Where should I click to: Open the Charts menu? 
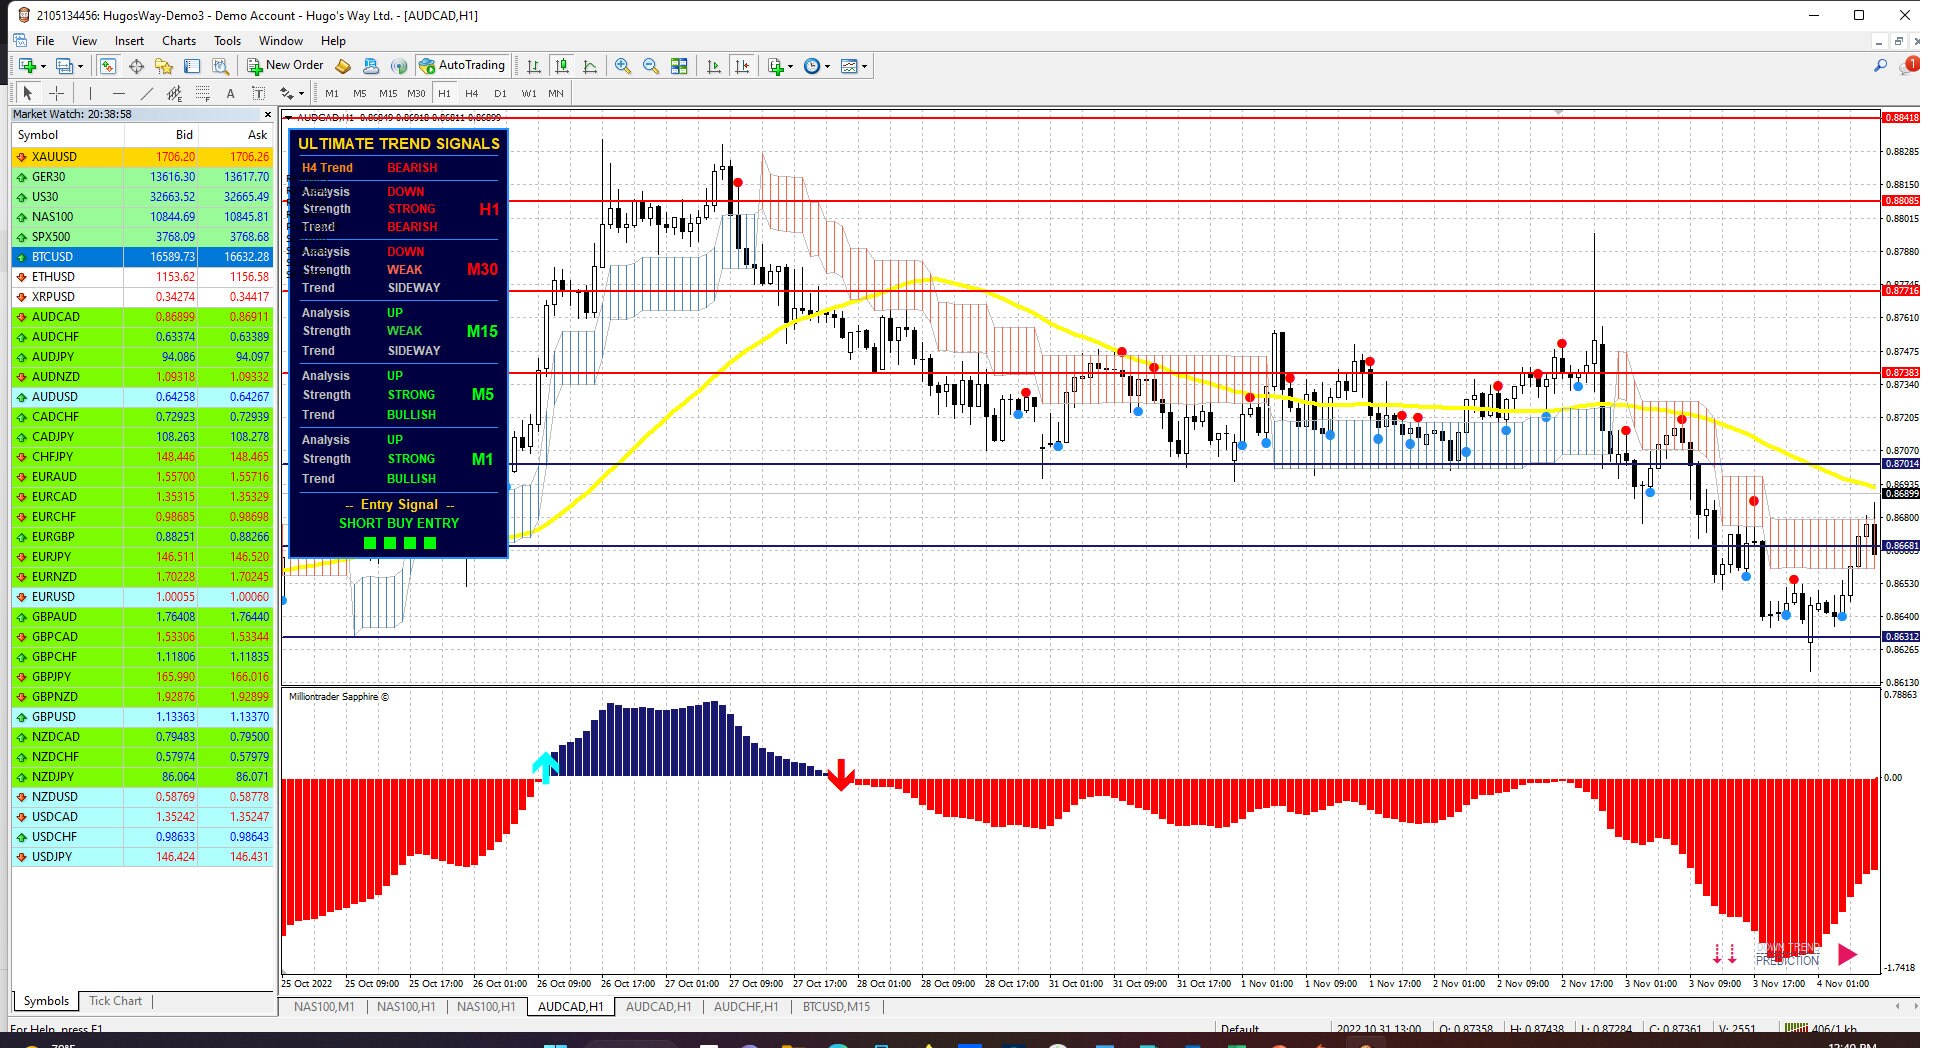[x=178, y=40]
